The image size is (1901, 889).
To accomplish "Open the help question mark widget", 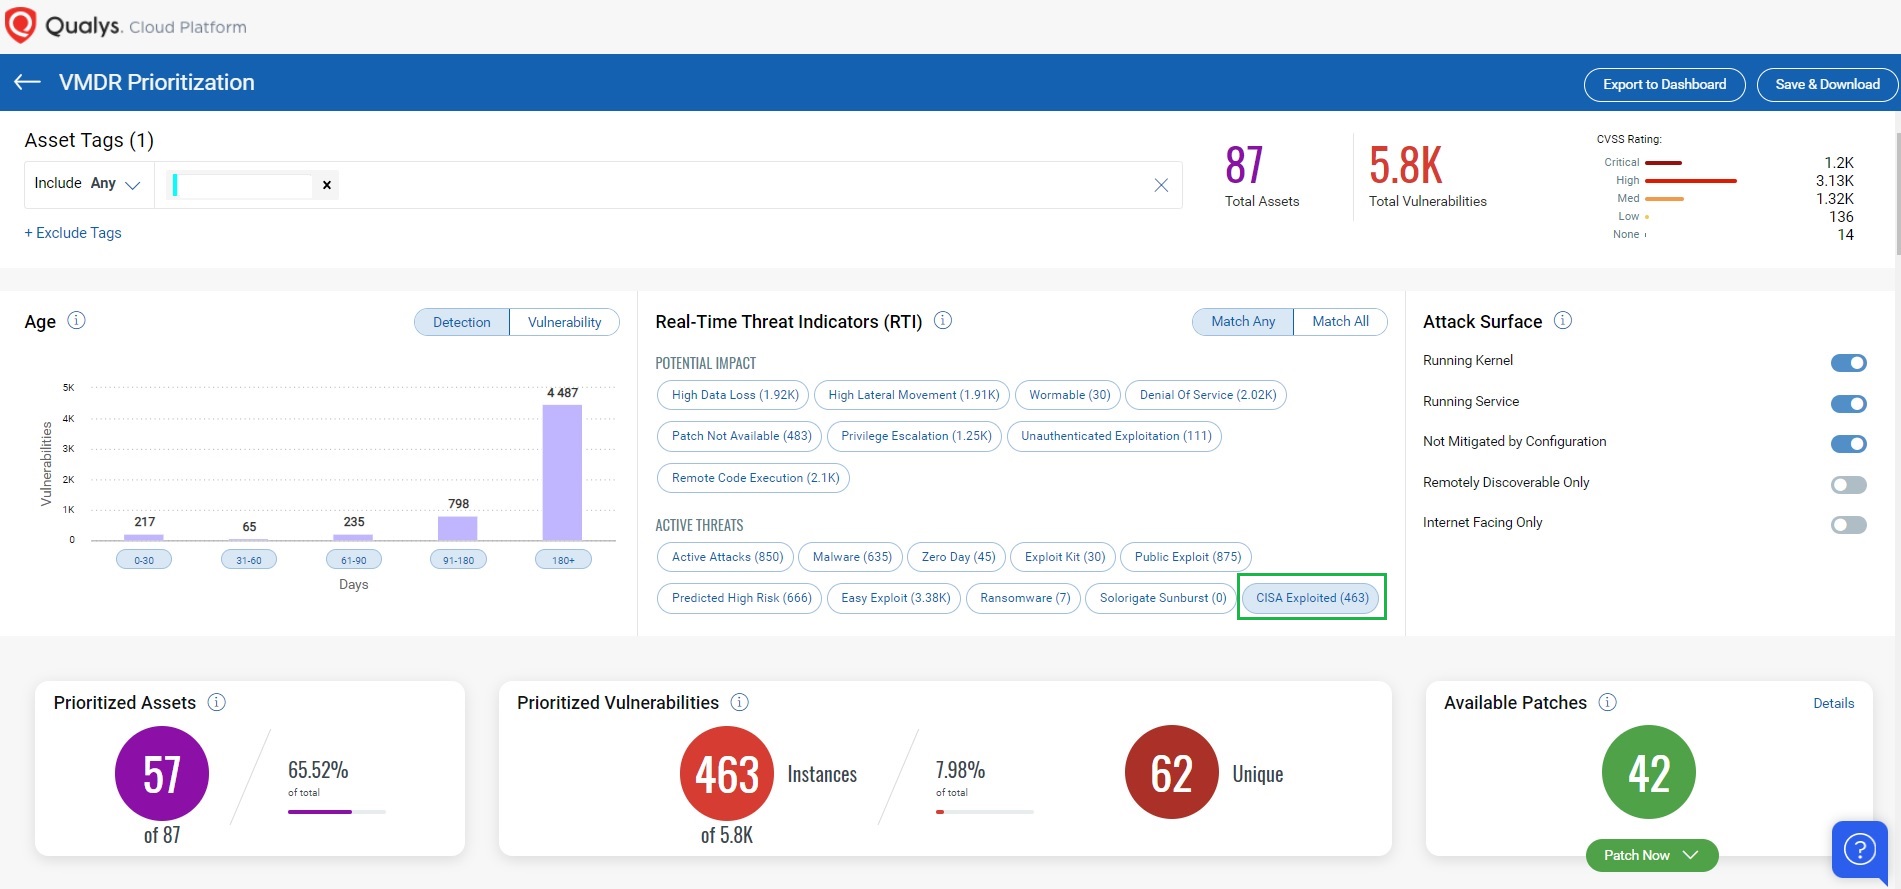I will [x=1859, y=850].
